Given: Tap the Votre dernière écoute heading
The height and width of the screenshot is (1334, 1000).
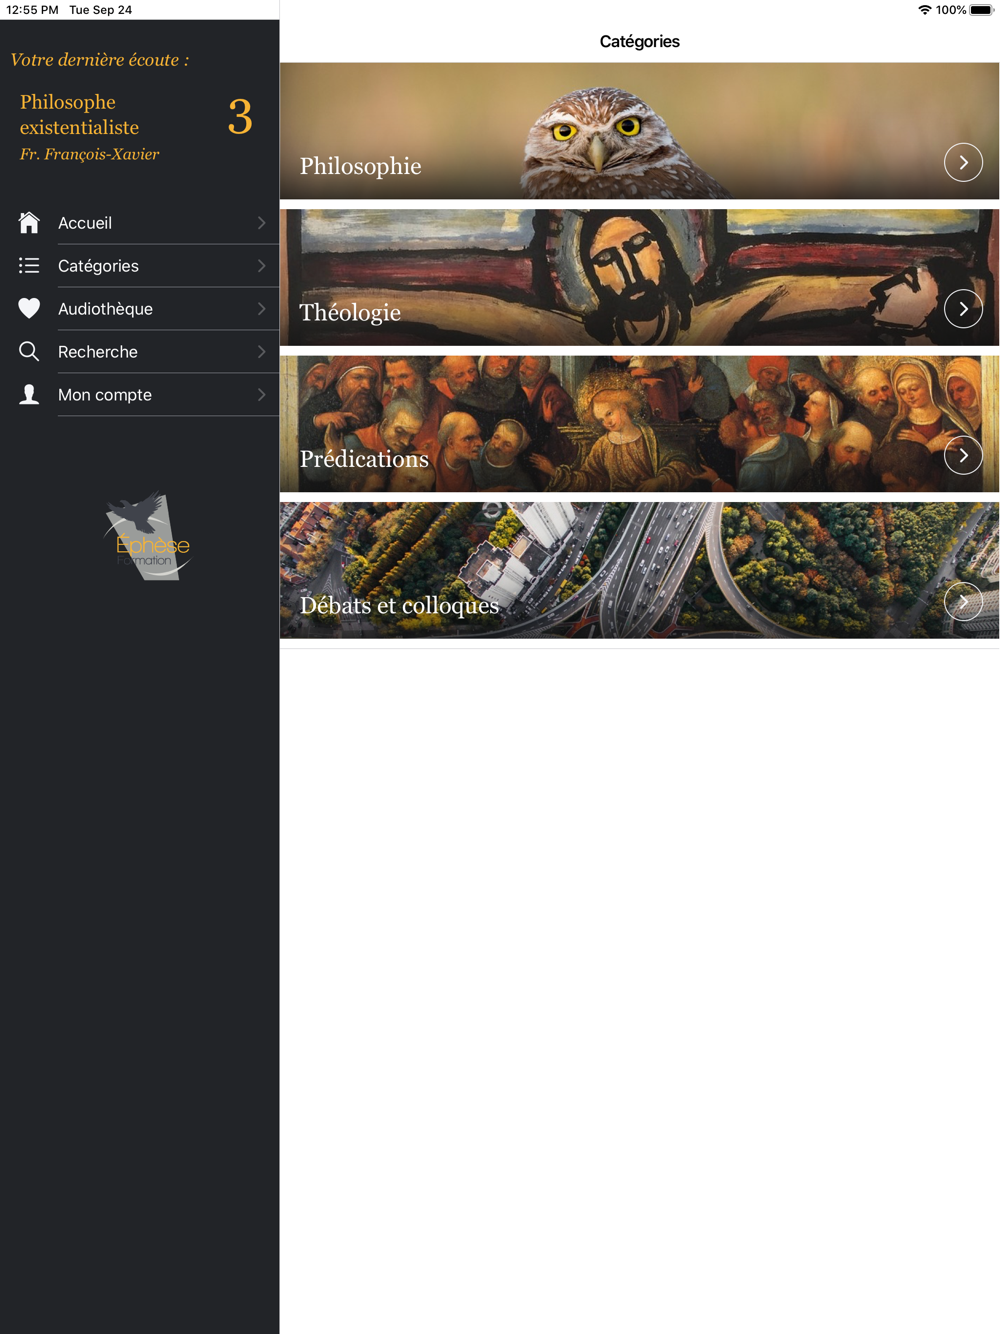Looking at the screenshot, I should pyautogui.click(x=99, y=60).
